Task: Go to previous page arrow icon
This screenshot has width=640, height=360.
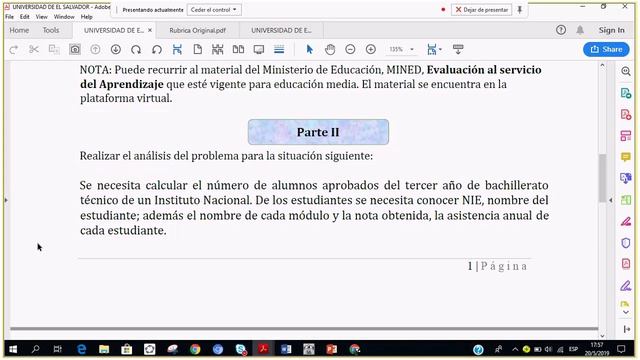Action: (95, 50)
